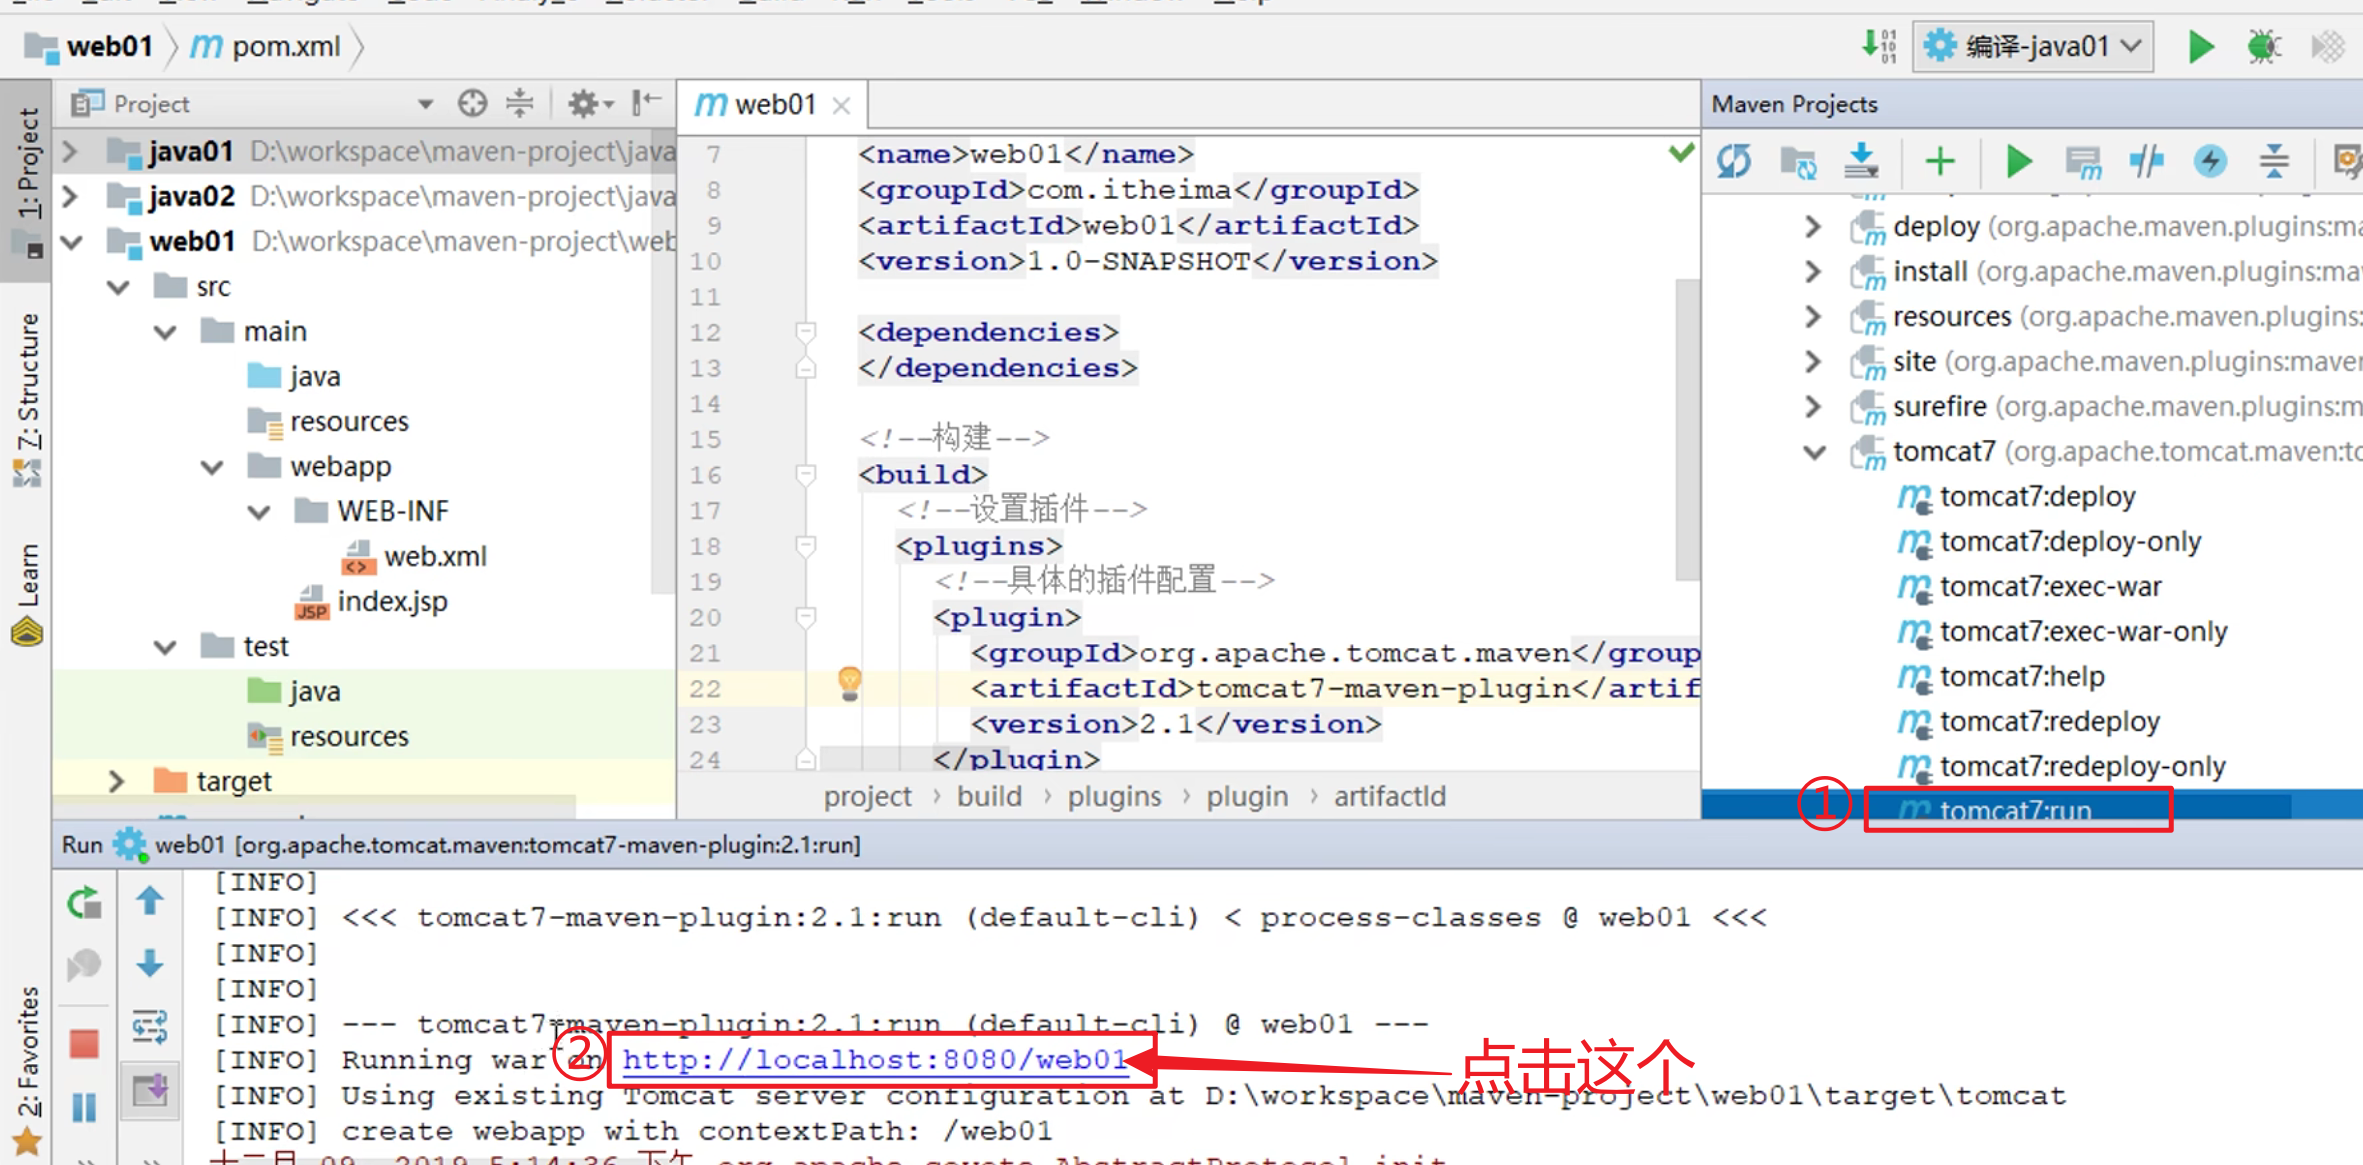This screenshot has width=2363, height=1165.
Task: Select the index.jsp file in tree
Action: (x=392, y=602)
